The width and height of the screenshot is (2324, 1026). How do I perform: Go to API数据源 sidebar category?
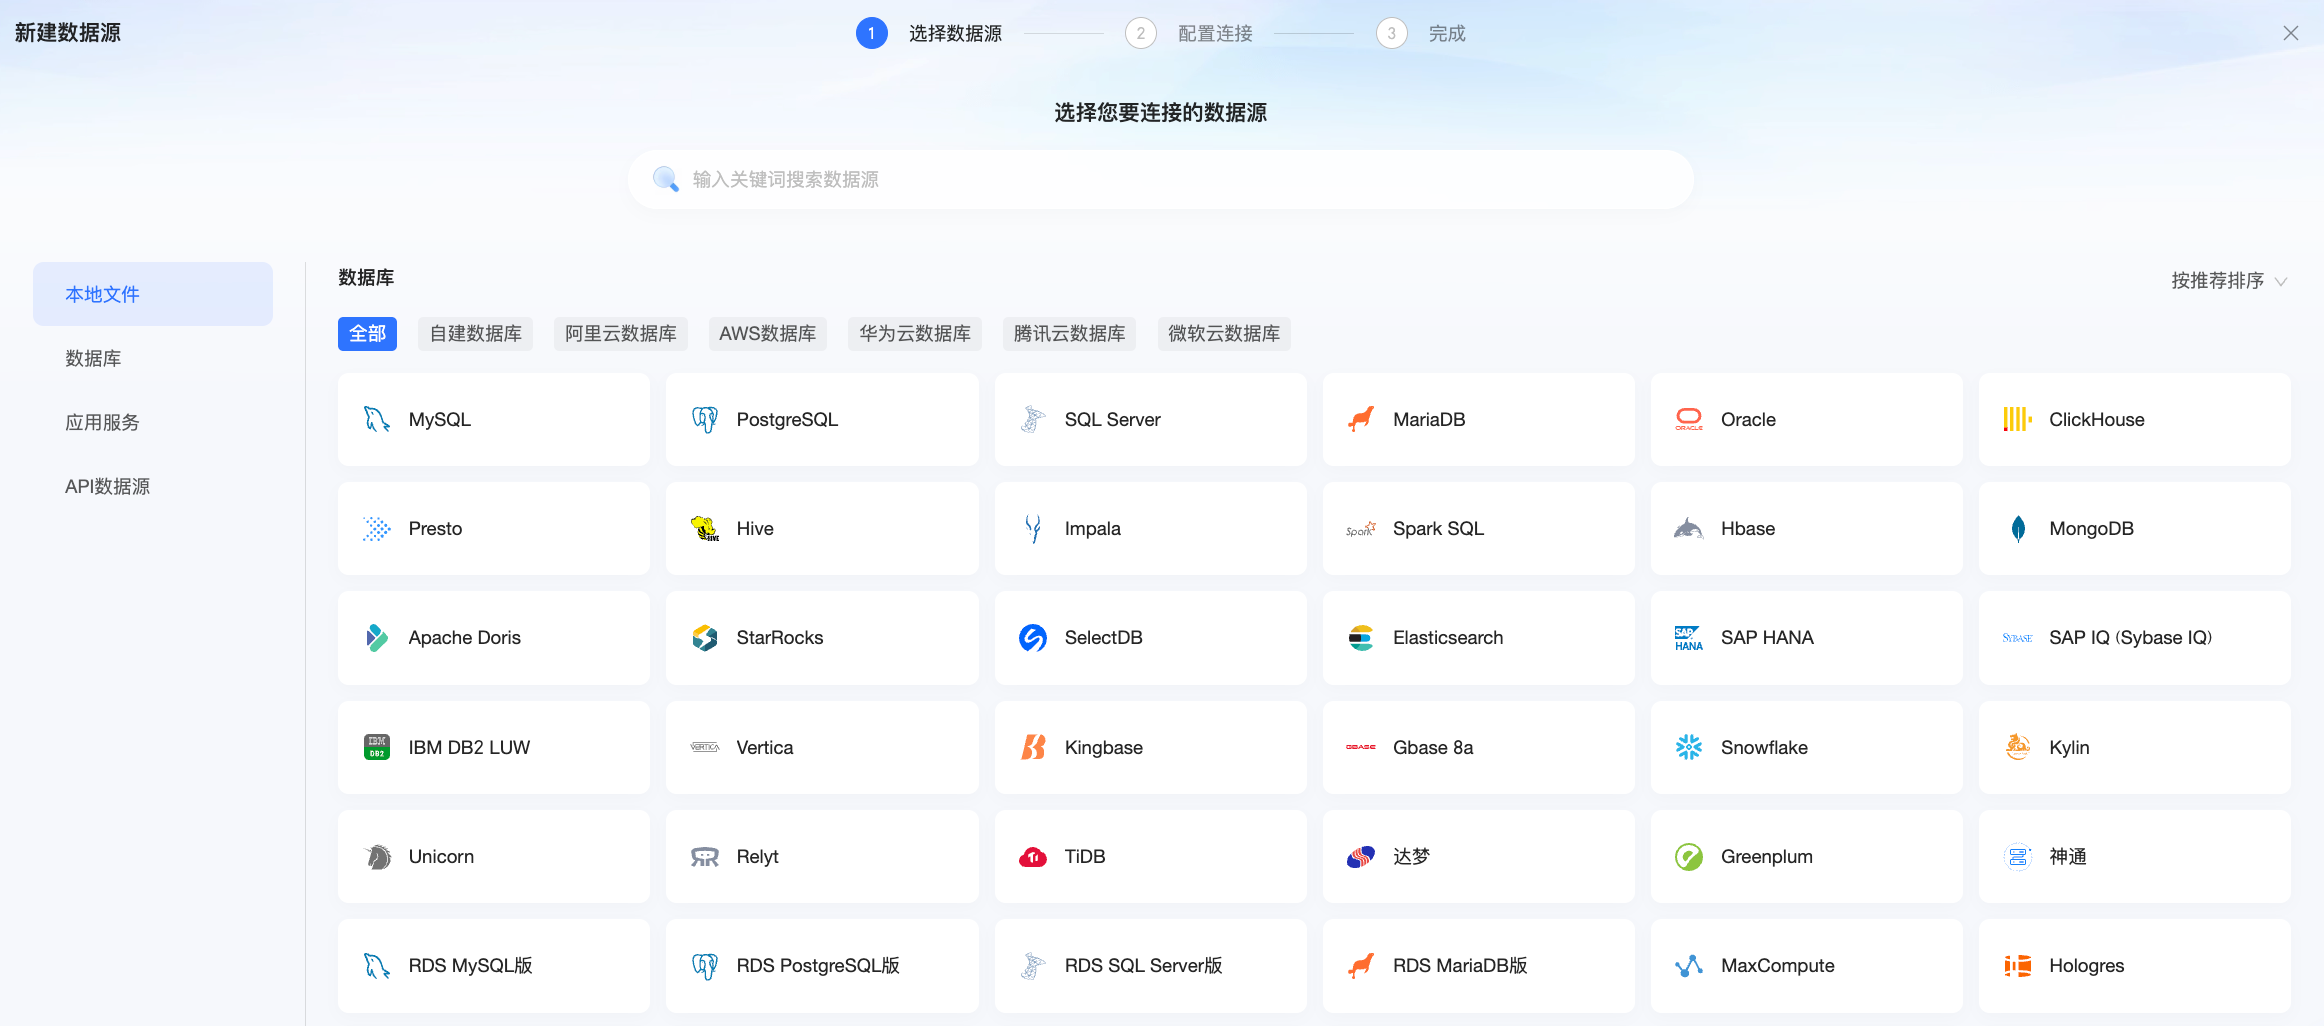[x=153, y=486]
